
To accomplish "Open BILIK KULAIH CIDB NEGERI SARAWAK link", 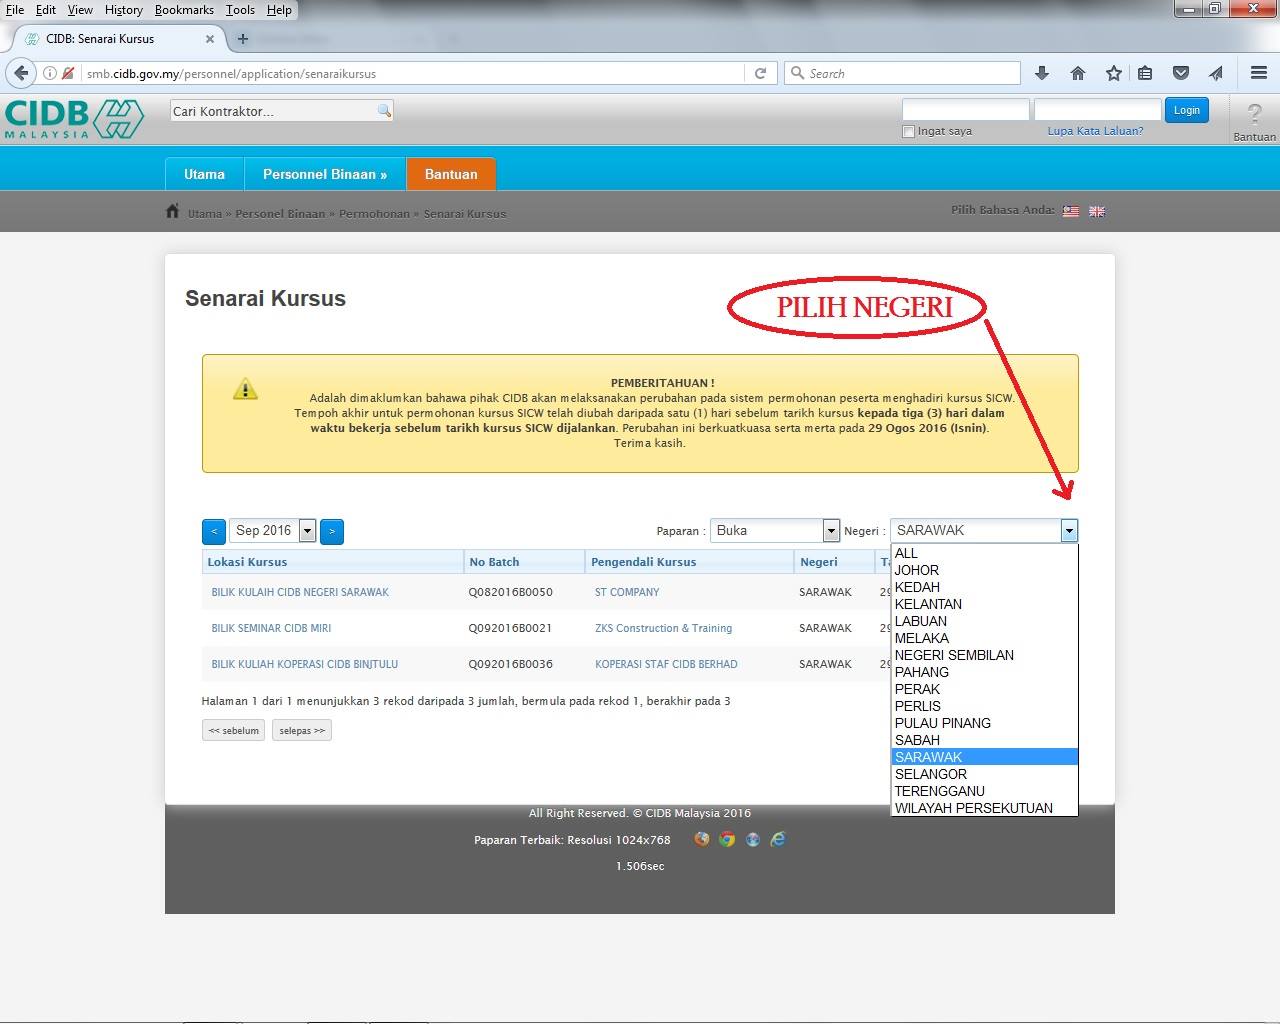I will tap(300, 592).
